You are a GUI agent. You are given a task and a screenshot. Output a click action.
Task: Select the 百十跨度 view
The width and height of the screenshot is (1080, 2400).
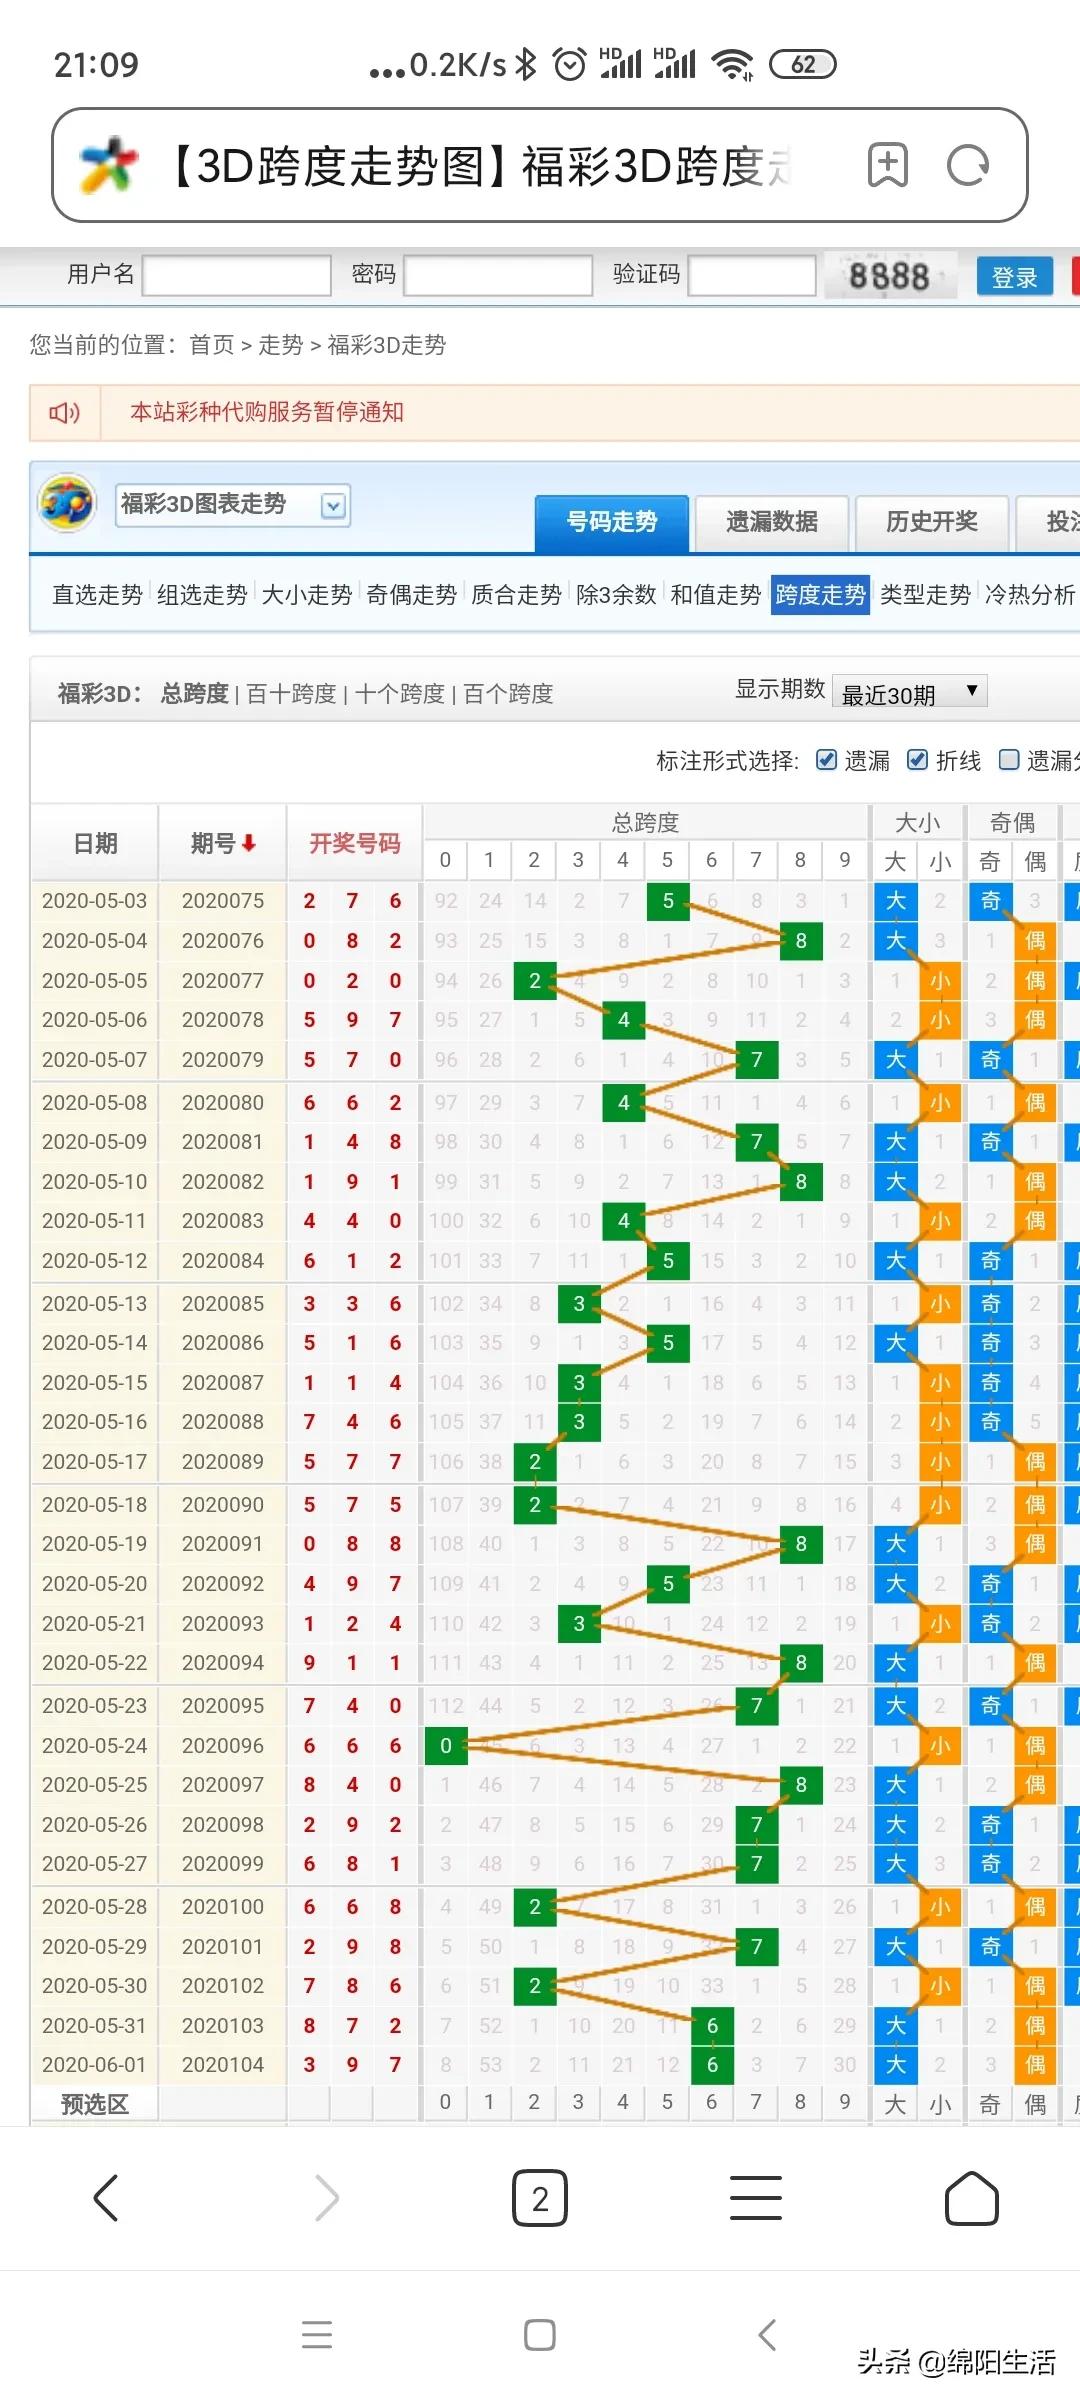tap(291, 694)
